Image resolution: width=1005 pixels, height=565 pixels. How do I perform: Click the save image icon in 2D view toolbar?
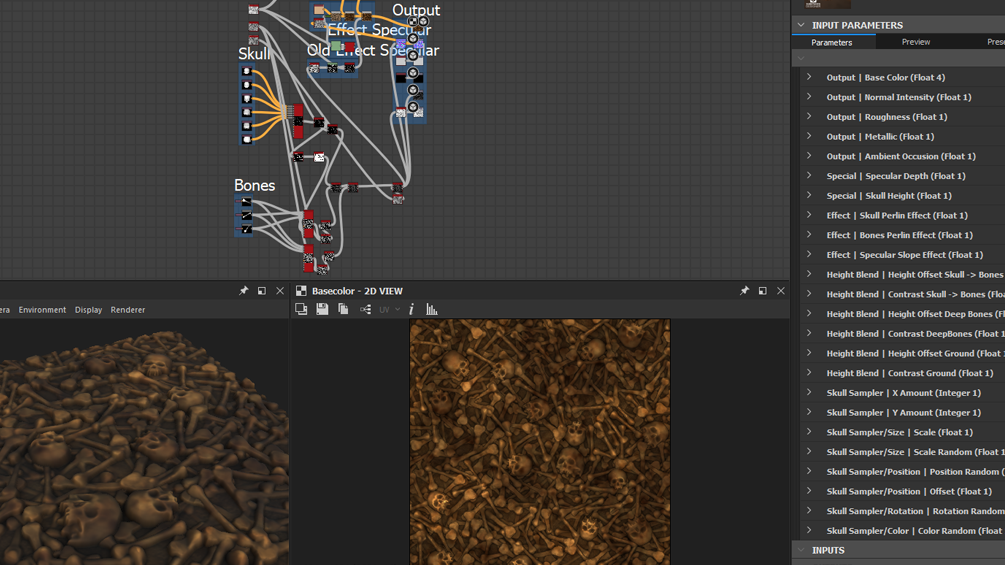pos(322,309)
